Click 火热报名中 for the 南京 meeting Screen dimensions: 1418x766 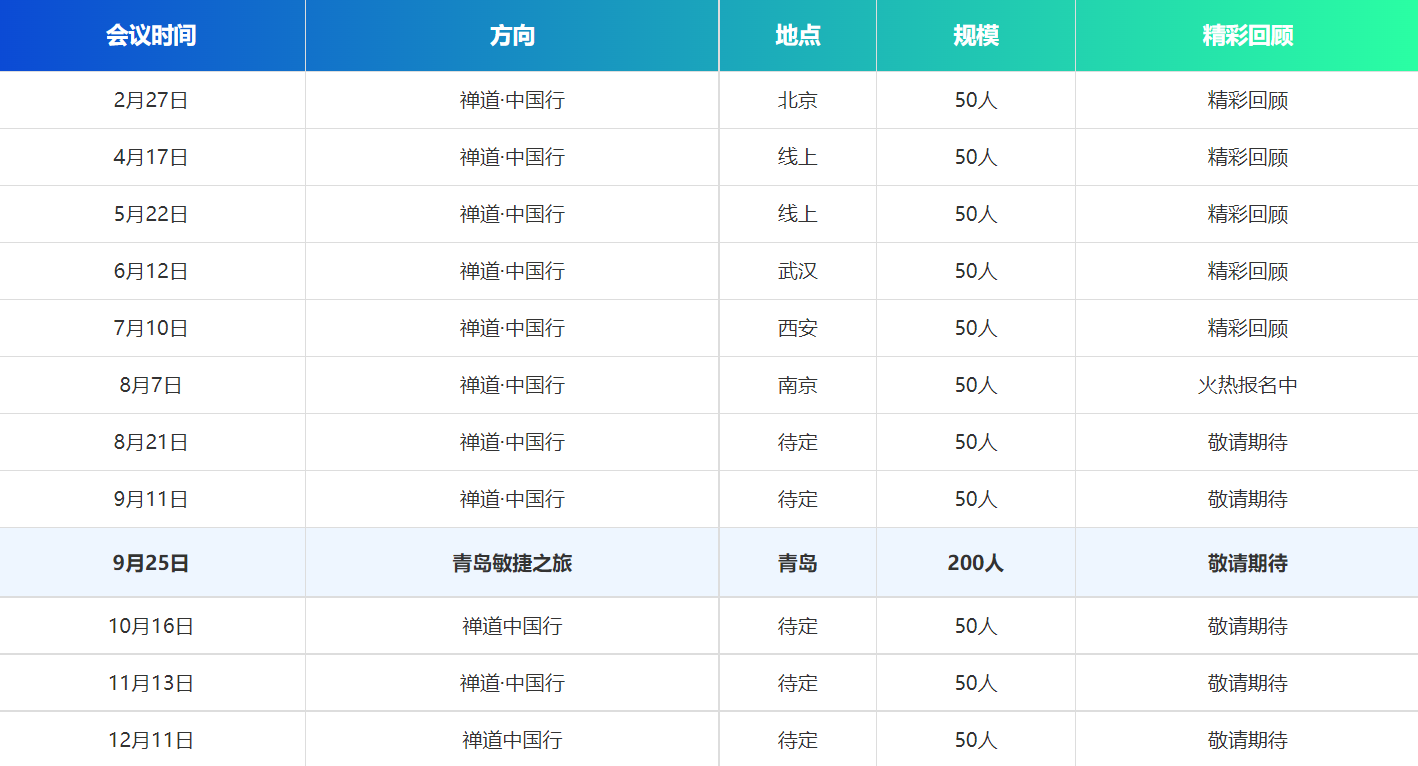click(x=1247, y=385)
